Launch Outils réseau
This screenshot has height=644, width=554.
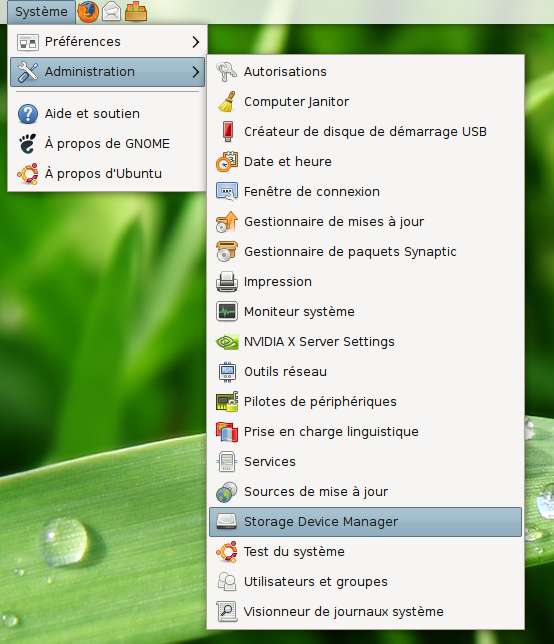click(x=366, y=372)
